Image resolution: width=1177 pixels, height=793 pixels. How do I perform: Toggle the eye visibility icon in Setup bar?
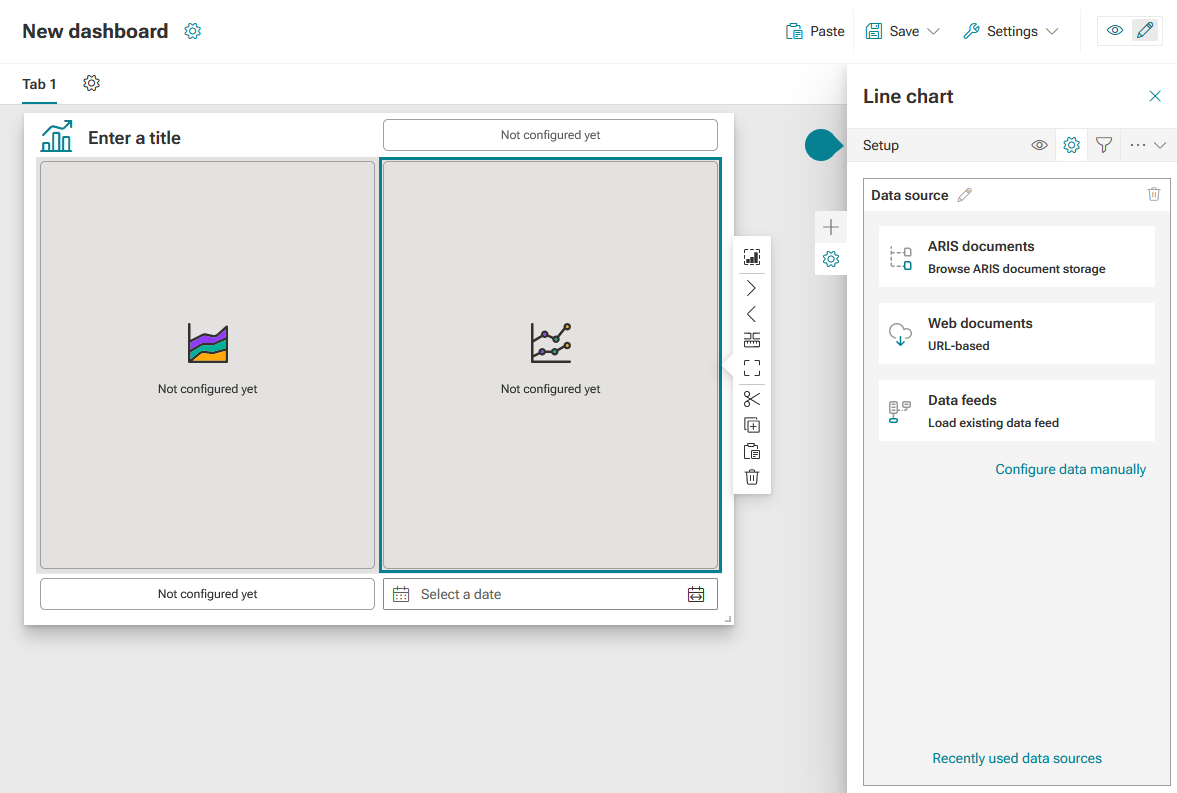pyautogui.click(x=1039, y=145)
